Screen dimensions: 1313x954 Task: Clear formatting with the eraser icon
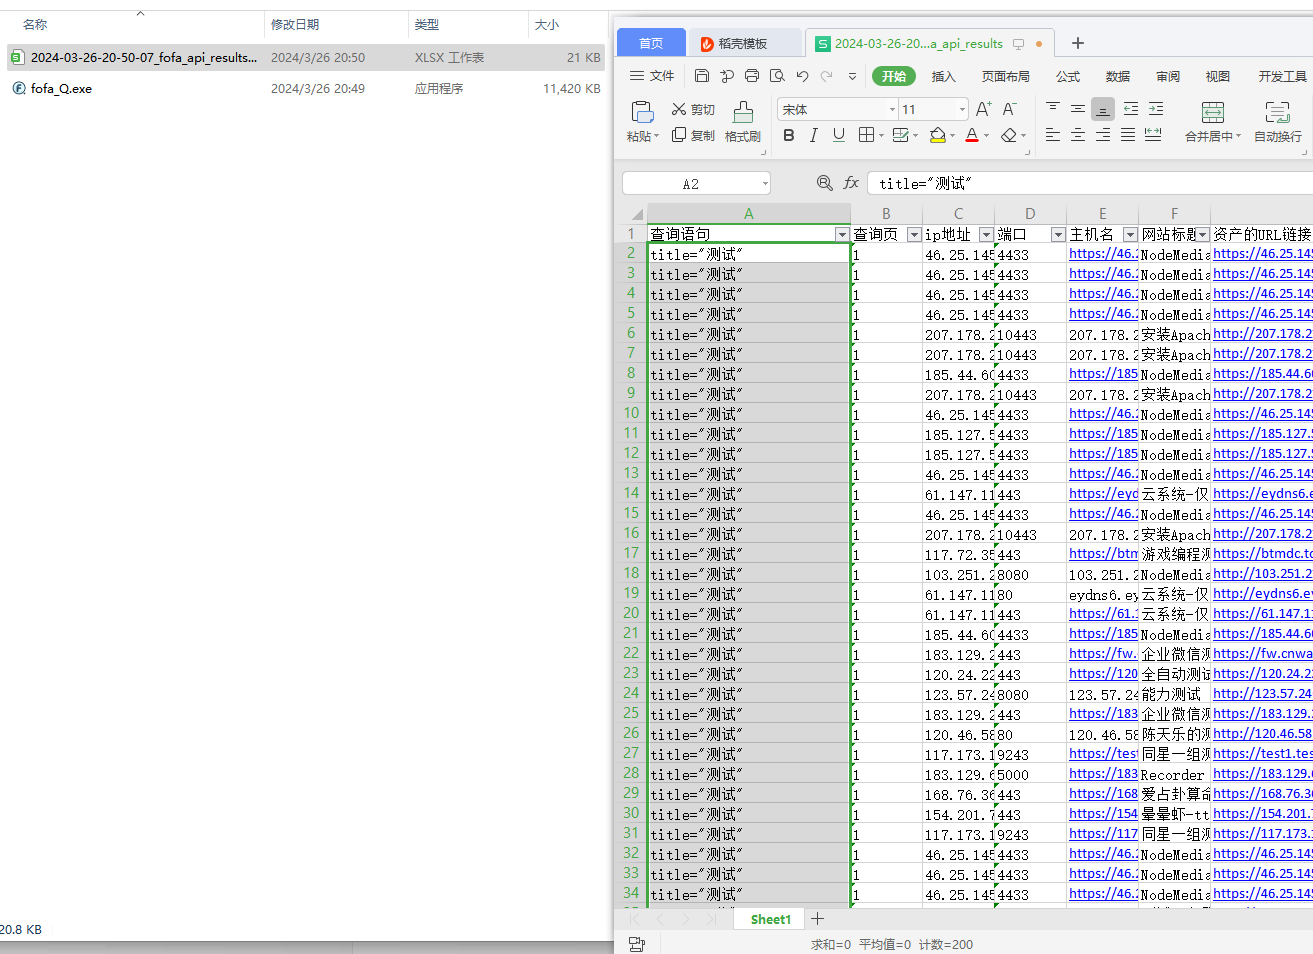pos(1009,135)
